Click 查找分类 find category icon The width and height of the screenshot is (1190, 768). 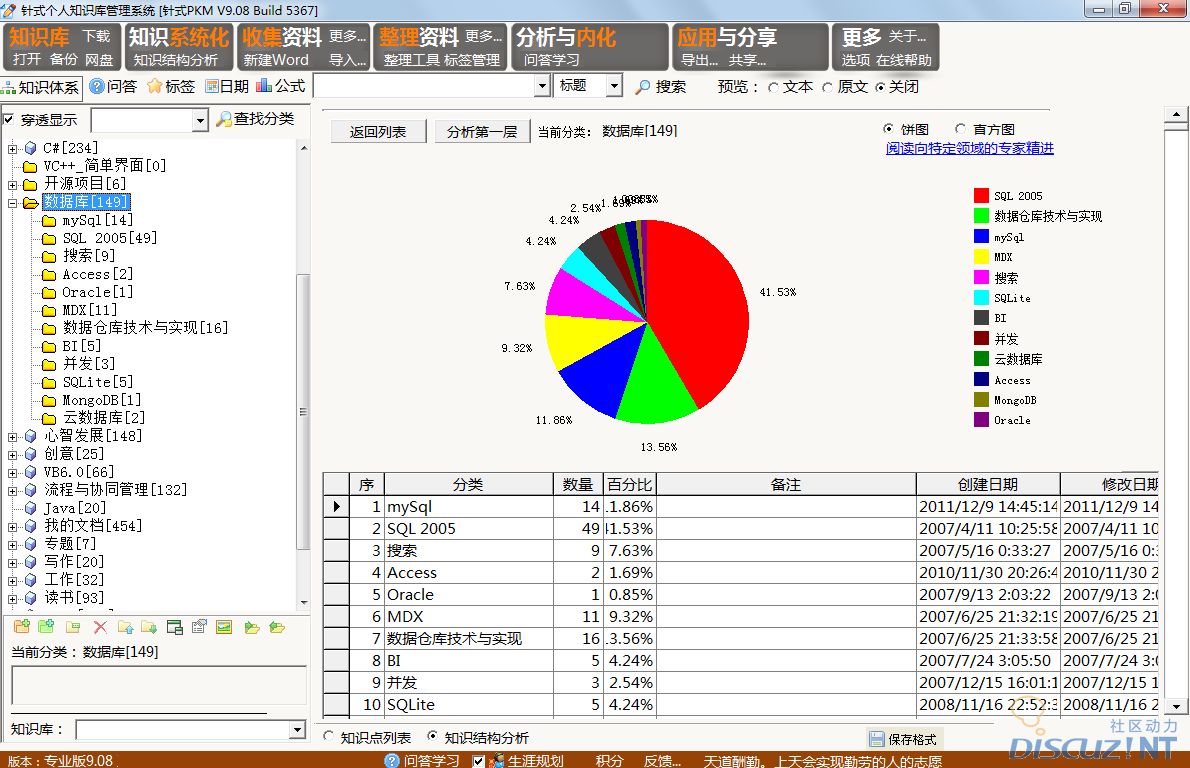point(255,119)
